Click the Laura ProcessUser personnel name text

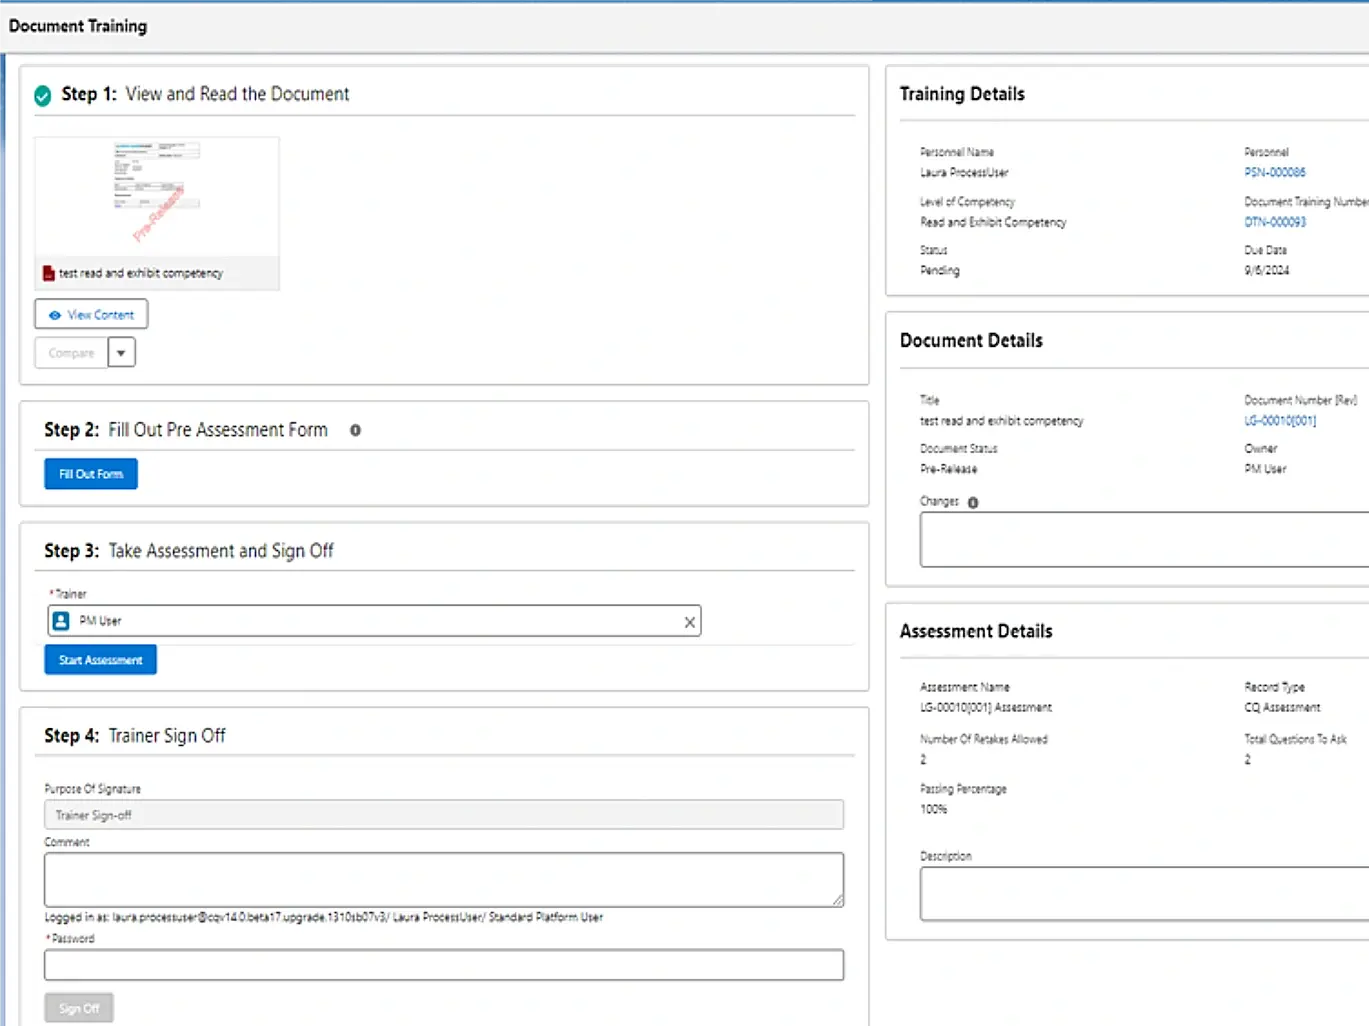click(964, 172)
